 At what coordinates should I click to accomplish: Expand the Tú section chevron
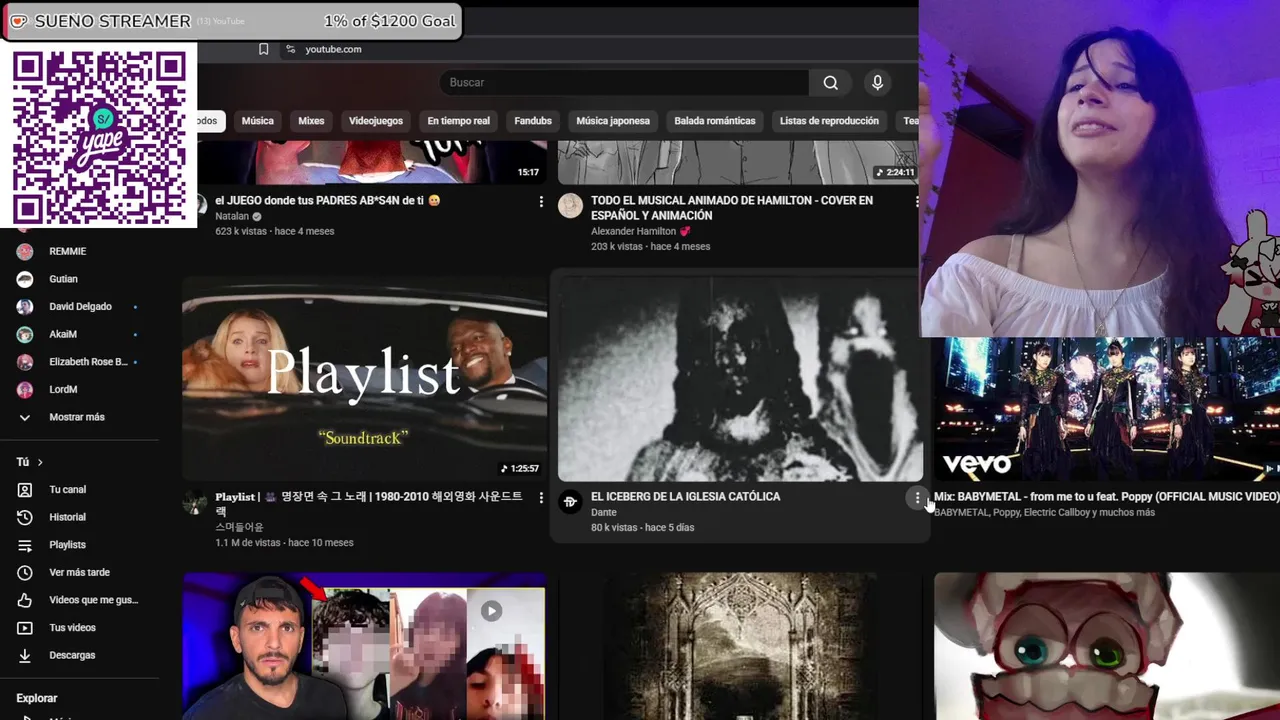coord(40,462)
